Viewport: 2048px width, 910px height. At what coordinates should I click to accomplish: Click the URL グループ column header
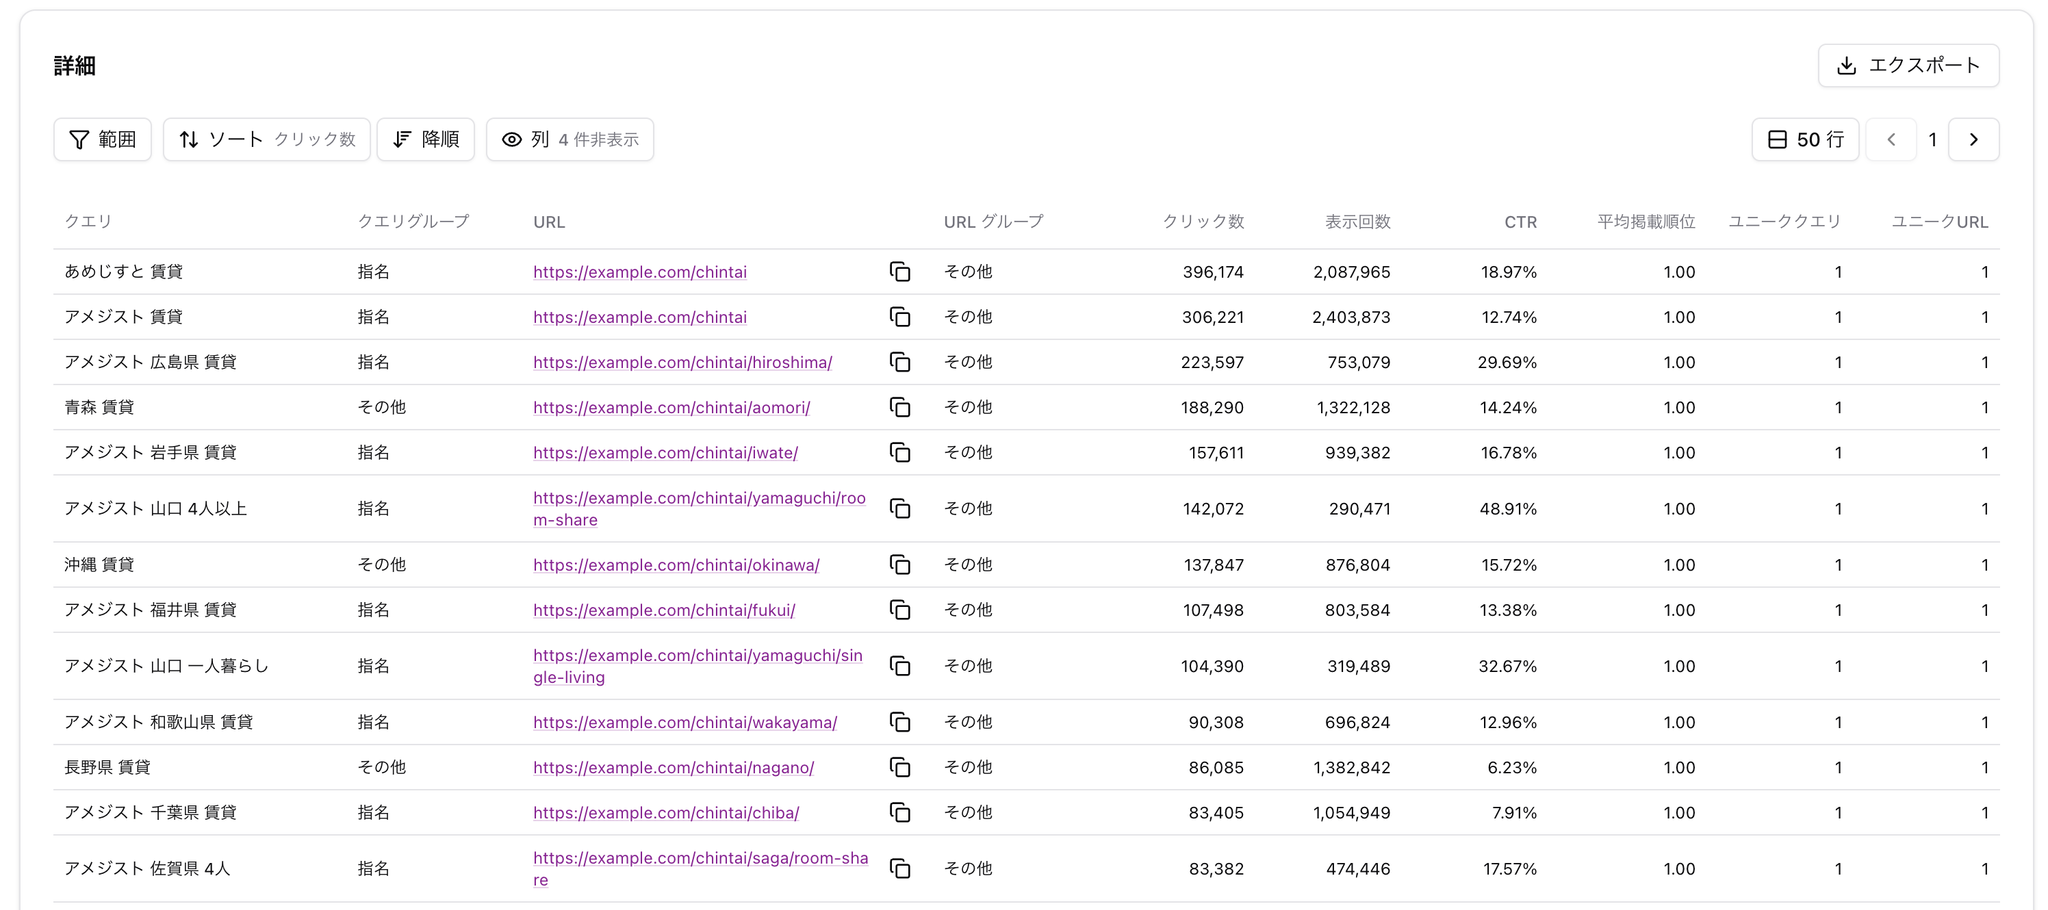pyautogui.click(x=993, y=221)
